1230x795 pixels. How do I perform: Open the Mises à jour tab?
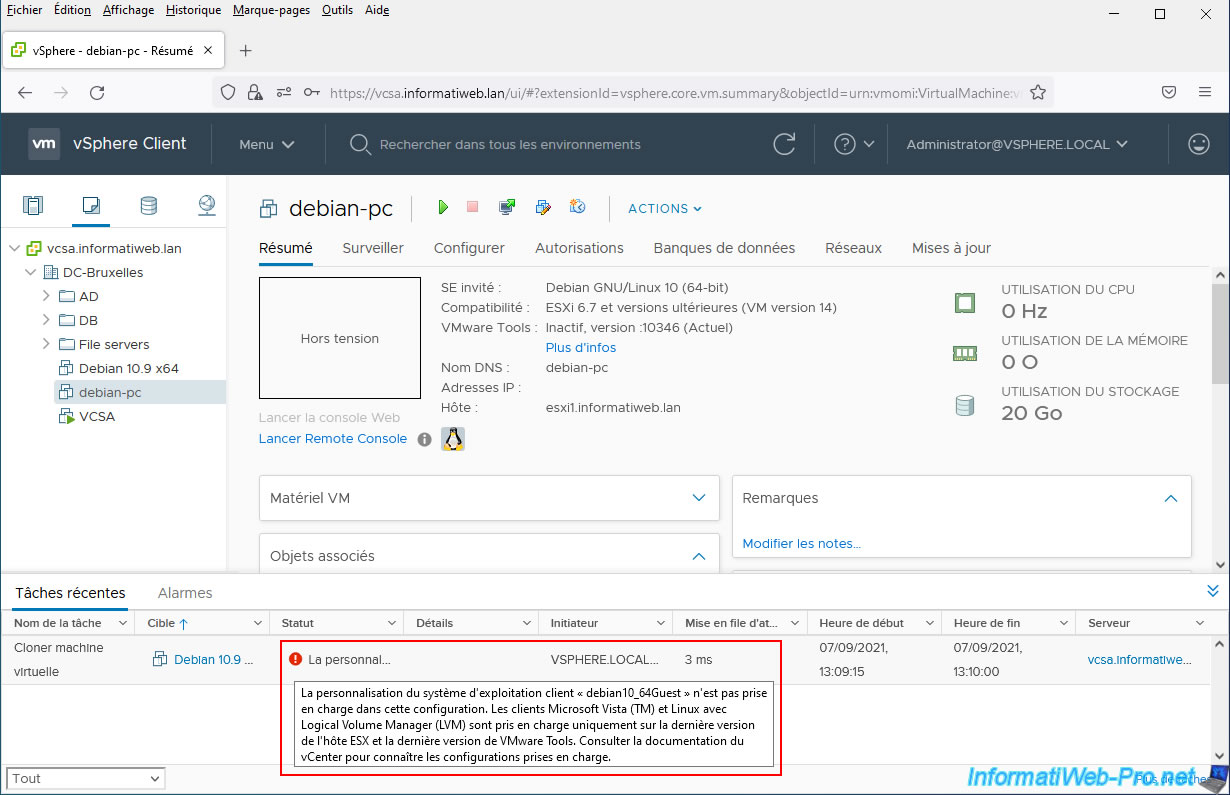(x=951, y=248)
